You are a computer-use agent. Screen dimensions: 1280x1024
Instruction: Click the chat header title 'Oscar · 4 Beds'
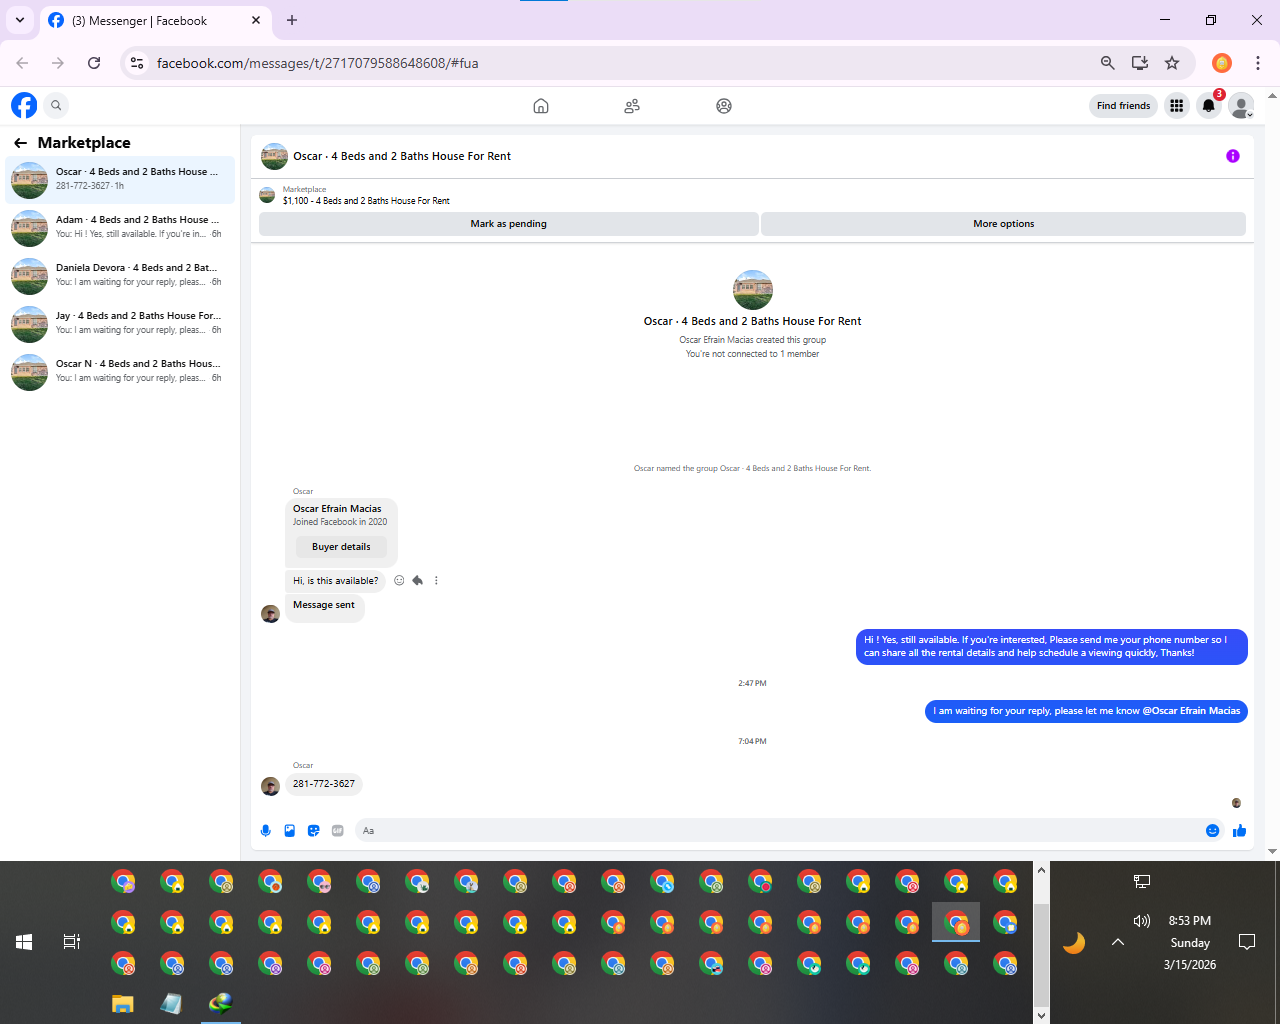tap(402, 156)
